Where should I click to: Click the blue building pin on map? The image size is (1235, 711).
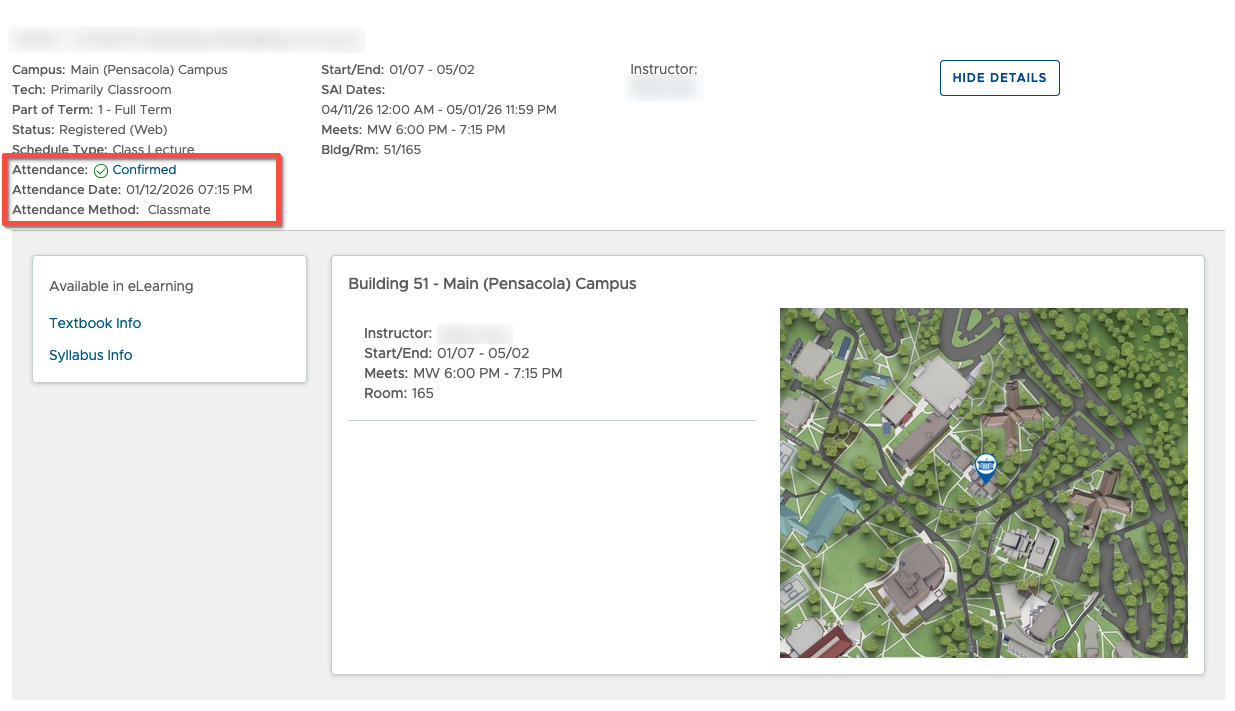tap(985, 466)
